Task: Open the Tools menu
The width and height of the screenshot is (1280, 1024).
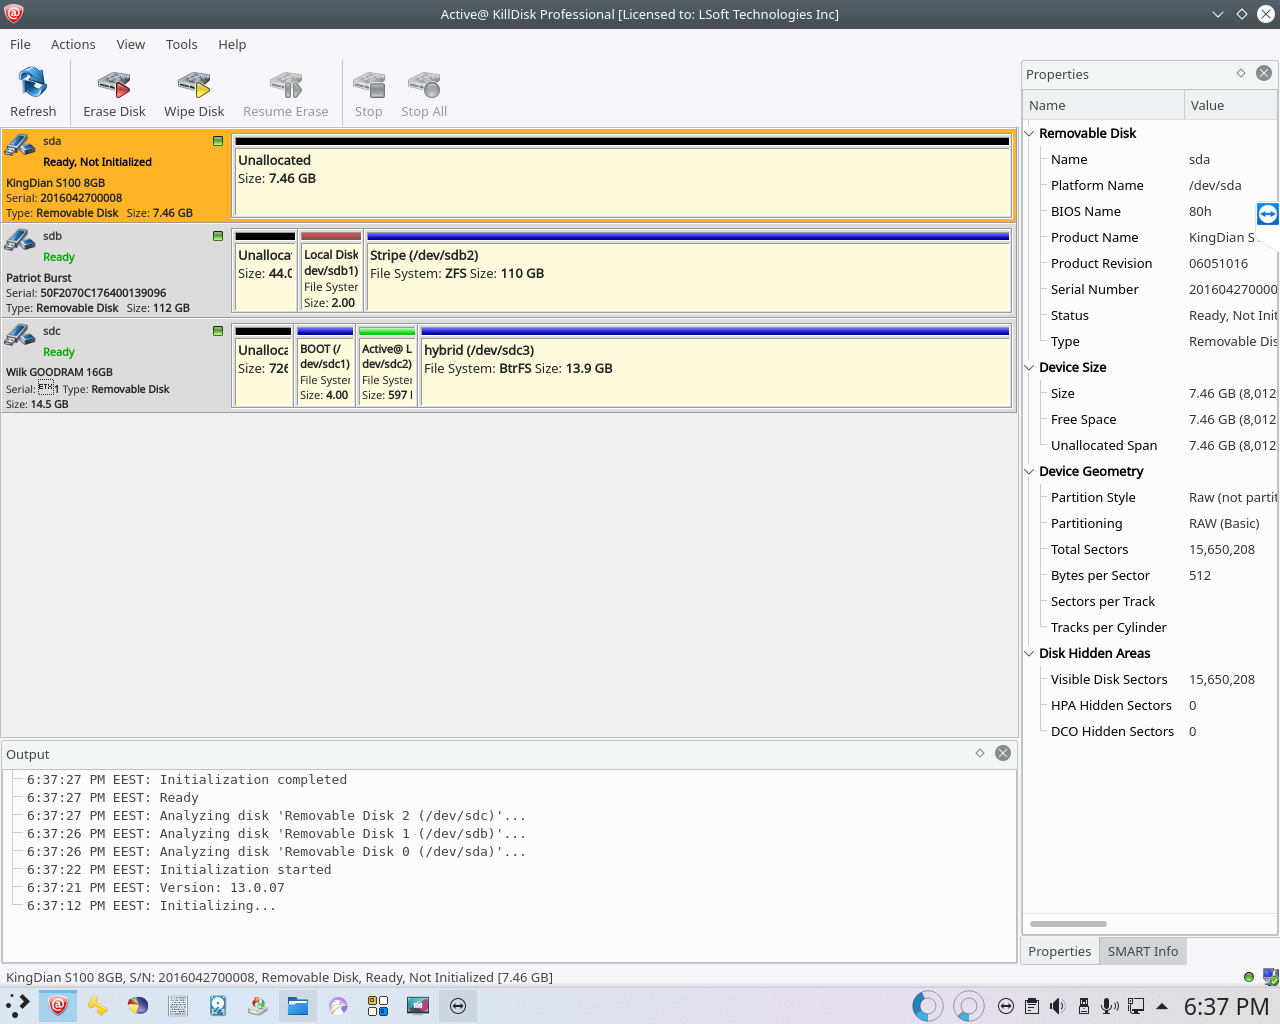Action: [x=182, y=44]
